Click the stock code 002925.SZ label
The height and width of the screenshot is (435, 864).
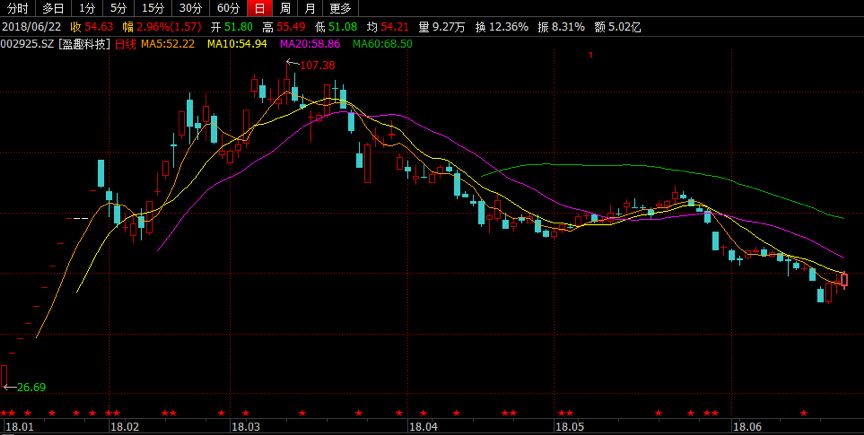tap(27, 44)
